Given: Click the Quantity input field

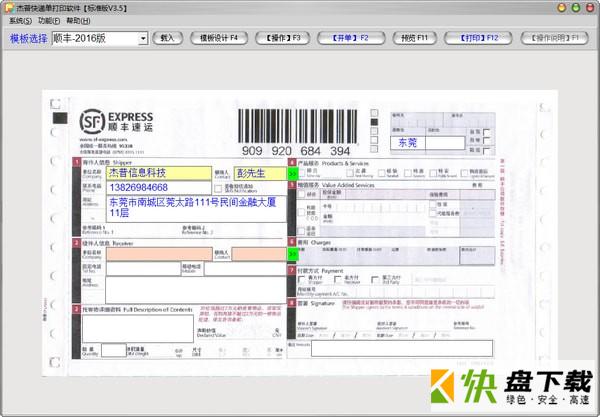Looking at the screenshot, I should pyautogui.click(x=114, y=350).
